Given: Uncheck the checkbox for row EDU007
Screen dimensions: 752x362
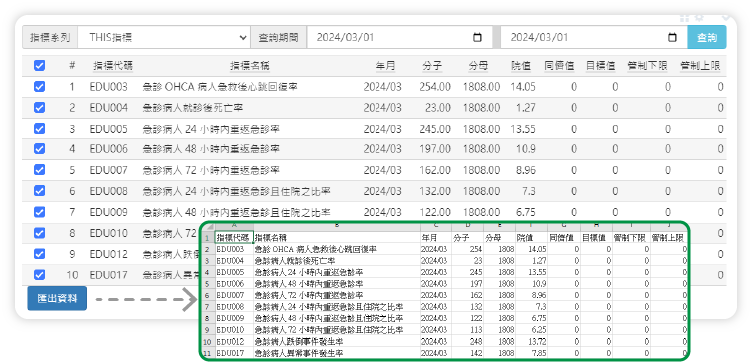Looking at the screenshot, I should click(x=39, y=170).
